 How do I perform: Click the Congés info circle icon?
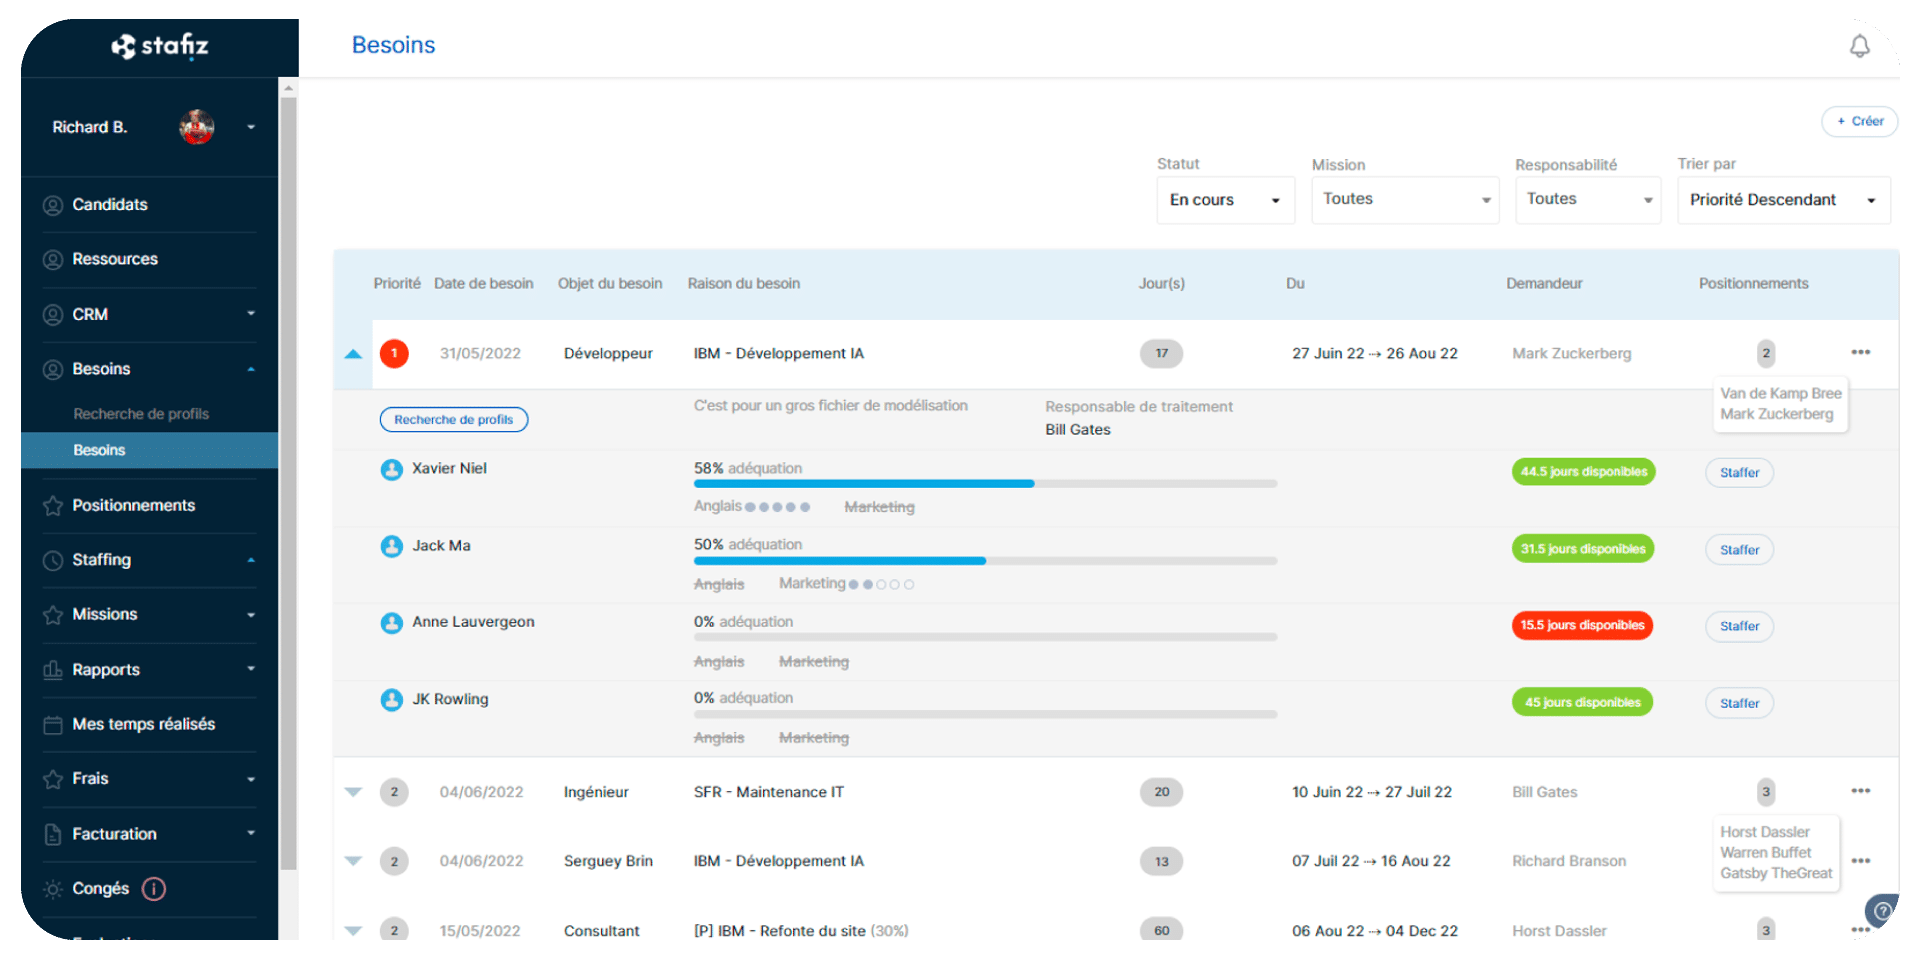point(154,889)
